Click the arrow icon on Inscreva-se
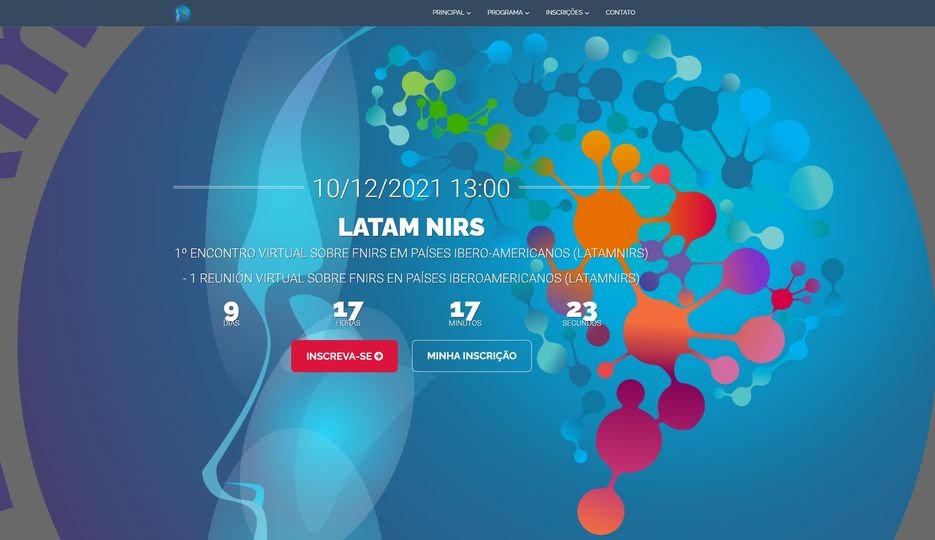 click(x=379, y=356)
